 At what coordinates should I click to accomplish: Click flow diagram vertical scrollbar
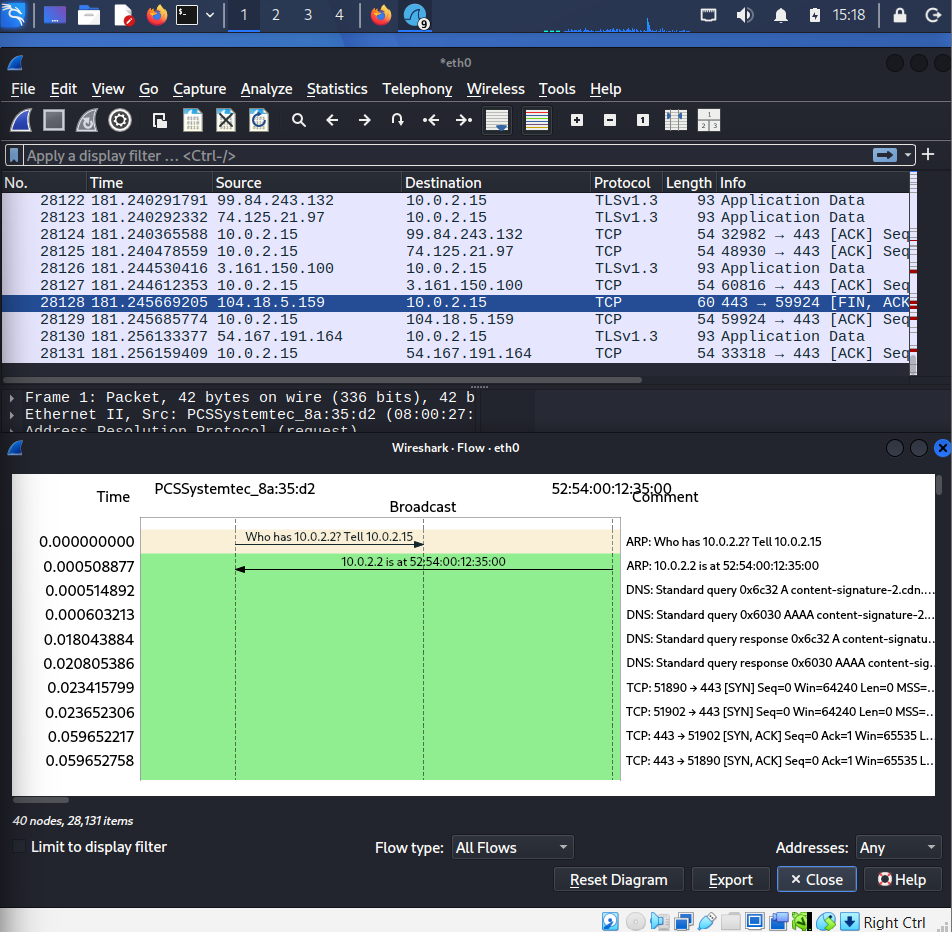(939, 485)
